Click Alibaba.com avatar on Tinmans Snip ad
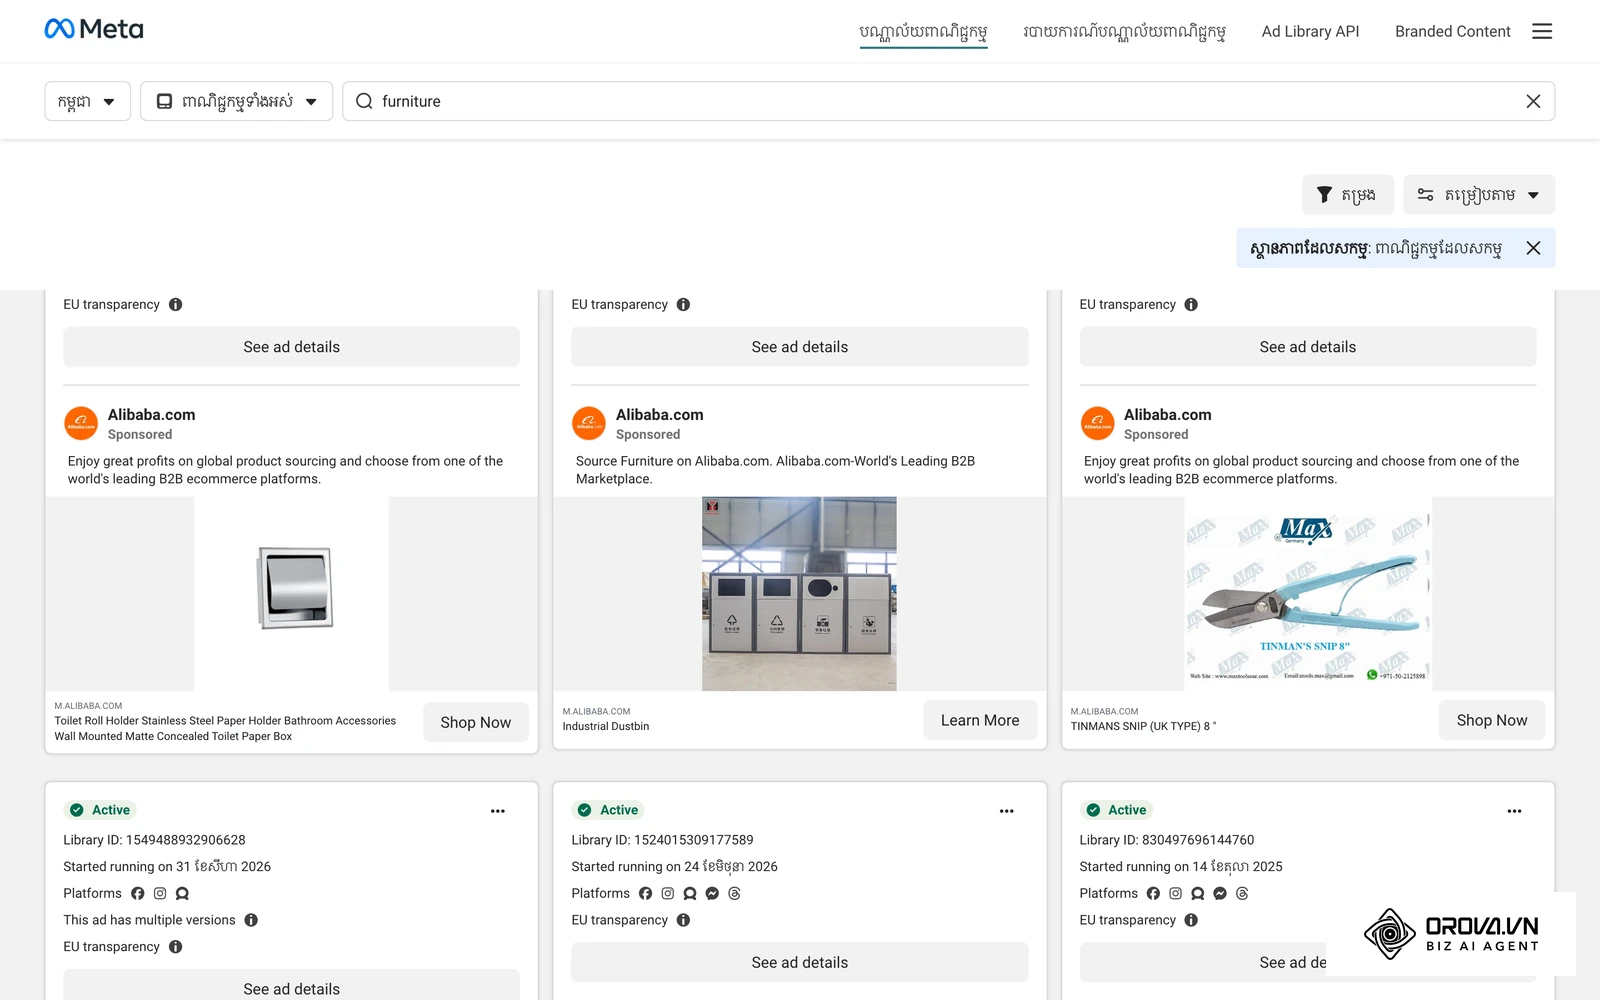Viewport: 1600px width, 1000px height. 1097,423
